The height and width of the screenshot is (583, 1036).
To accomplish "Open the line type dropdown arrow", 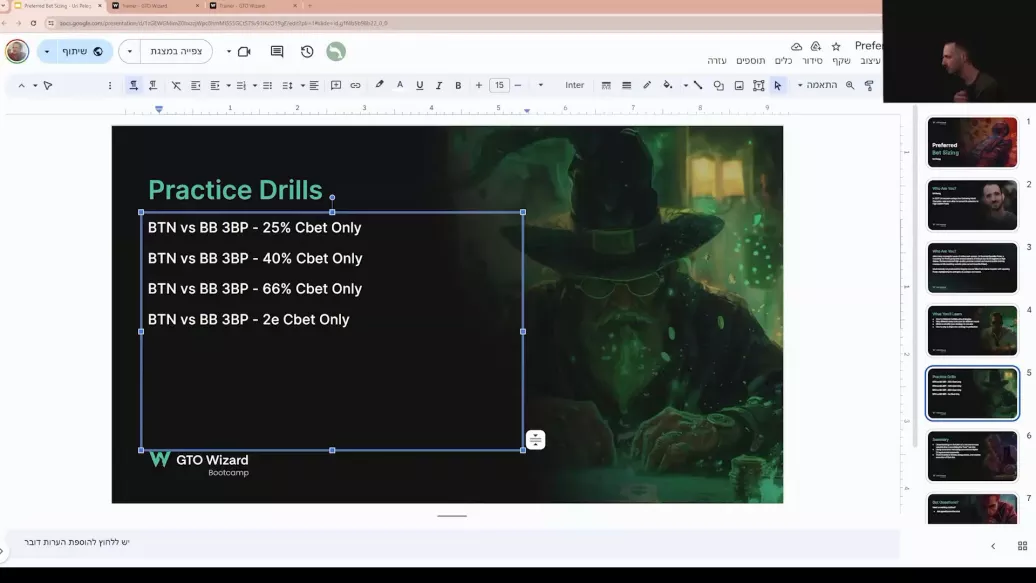I will pos(686,85).
